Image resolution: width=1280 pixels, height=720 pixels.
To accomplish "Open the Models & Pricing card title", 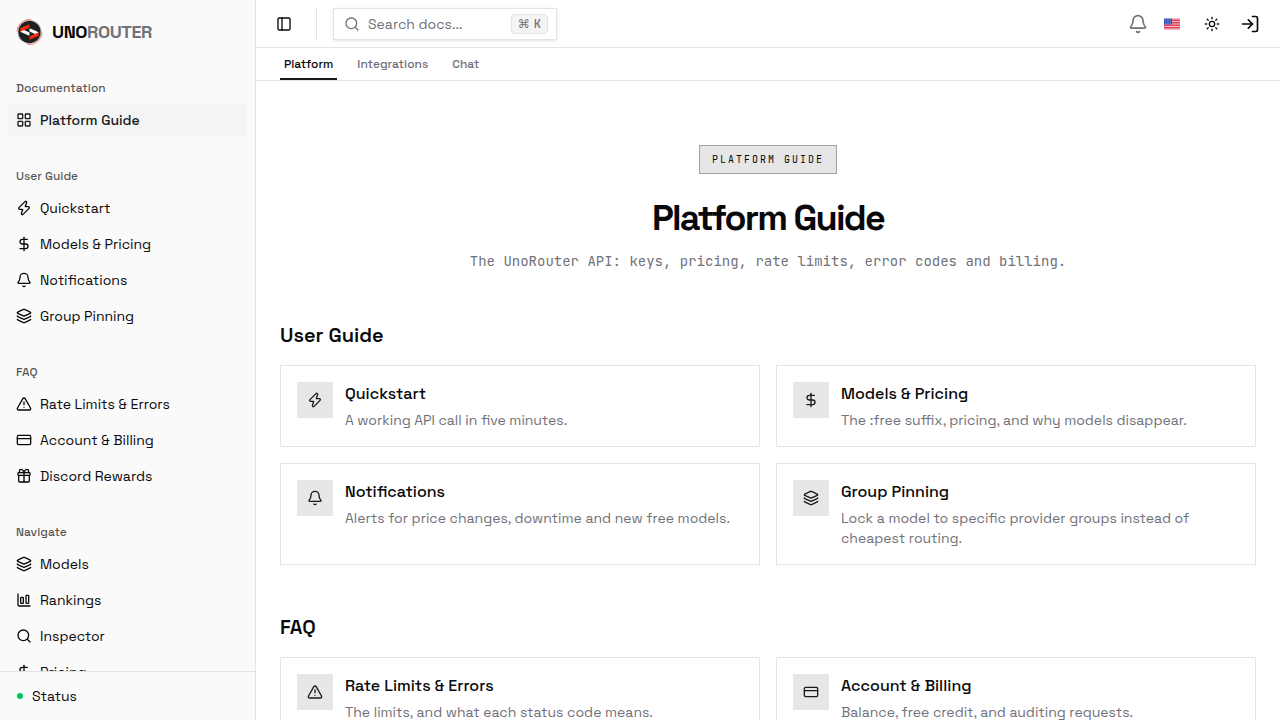I will click(904, 394).
